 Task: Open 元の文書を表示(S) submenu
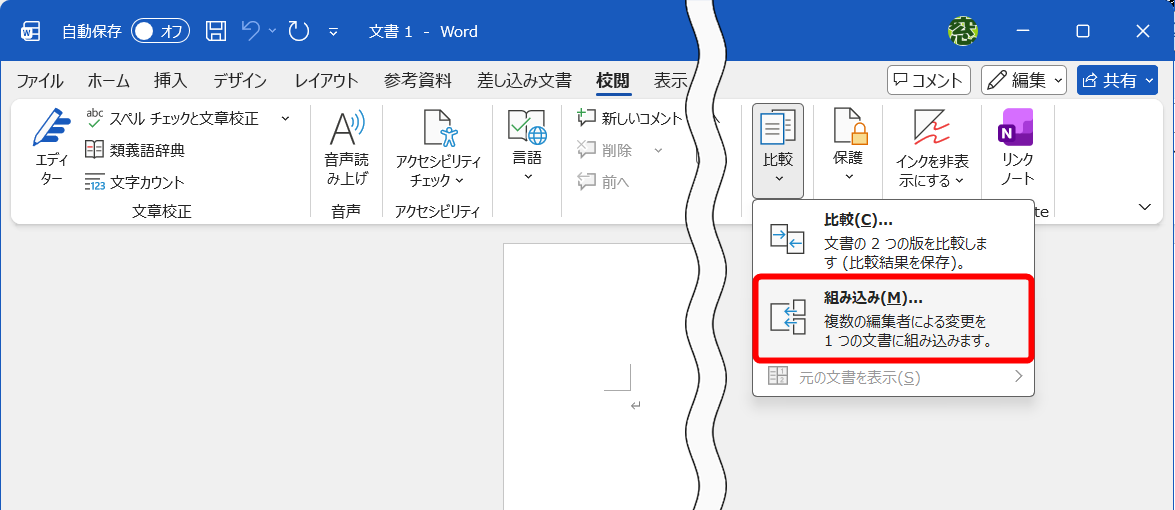click(x=893, y=377)
